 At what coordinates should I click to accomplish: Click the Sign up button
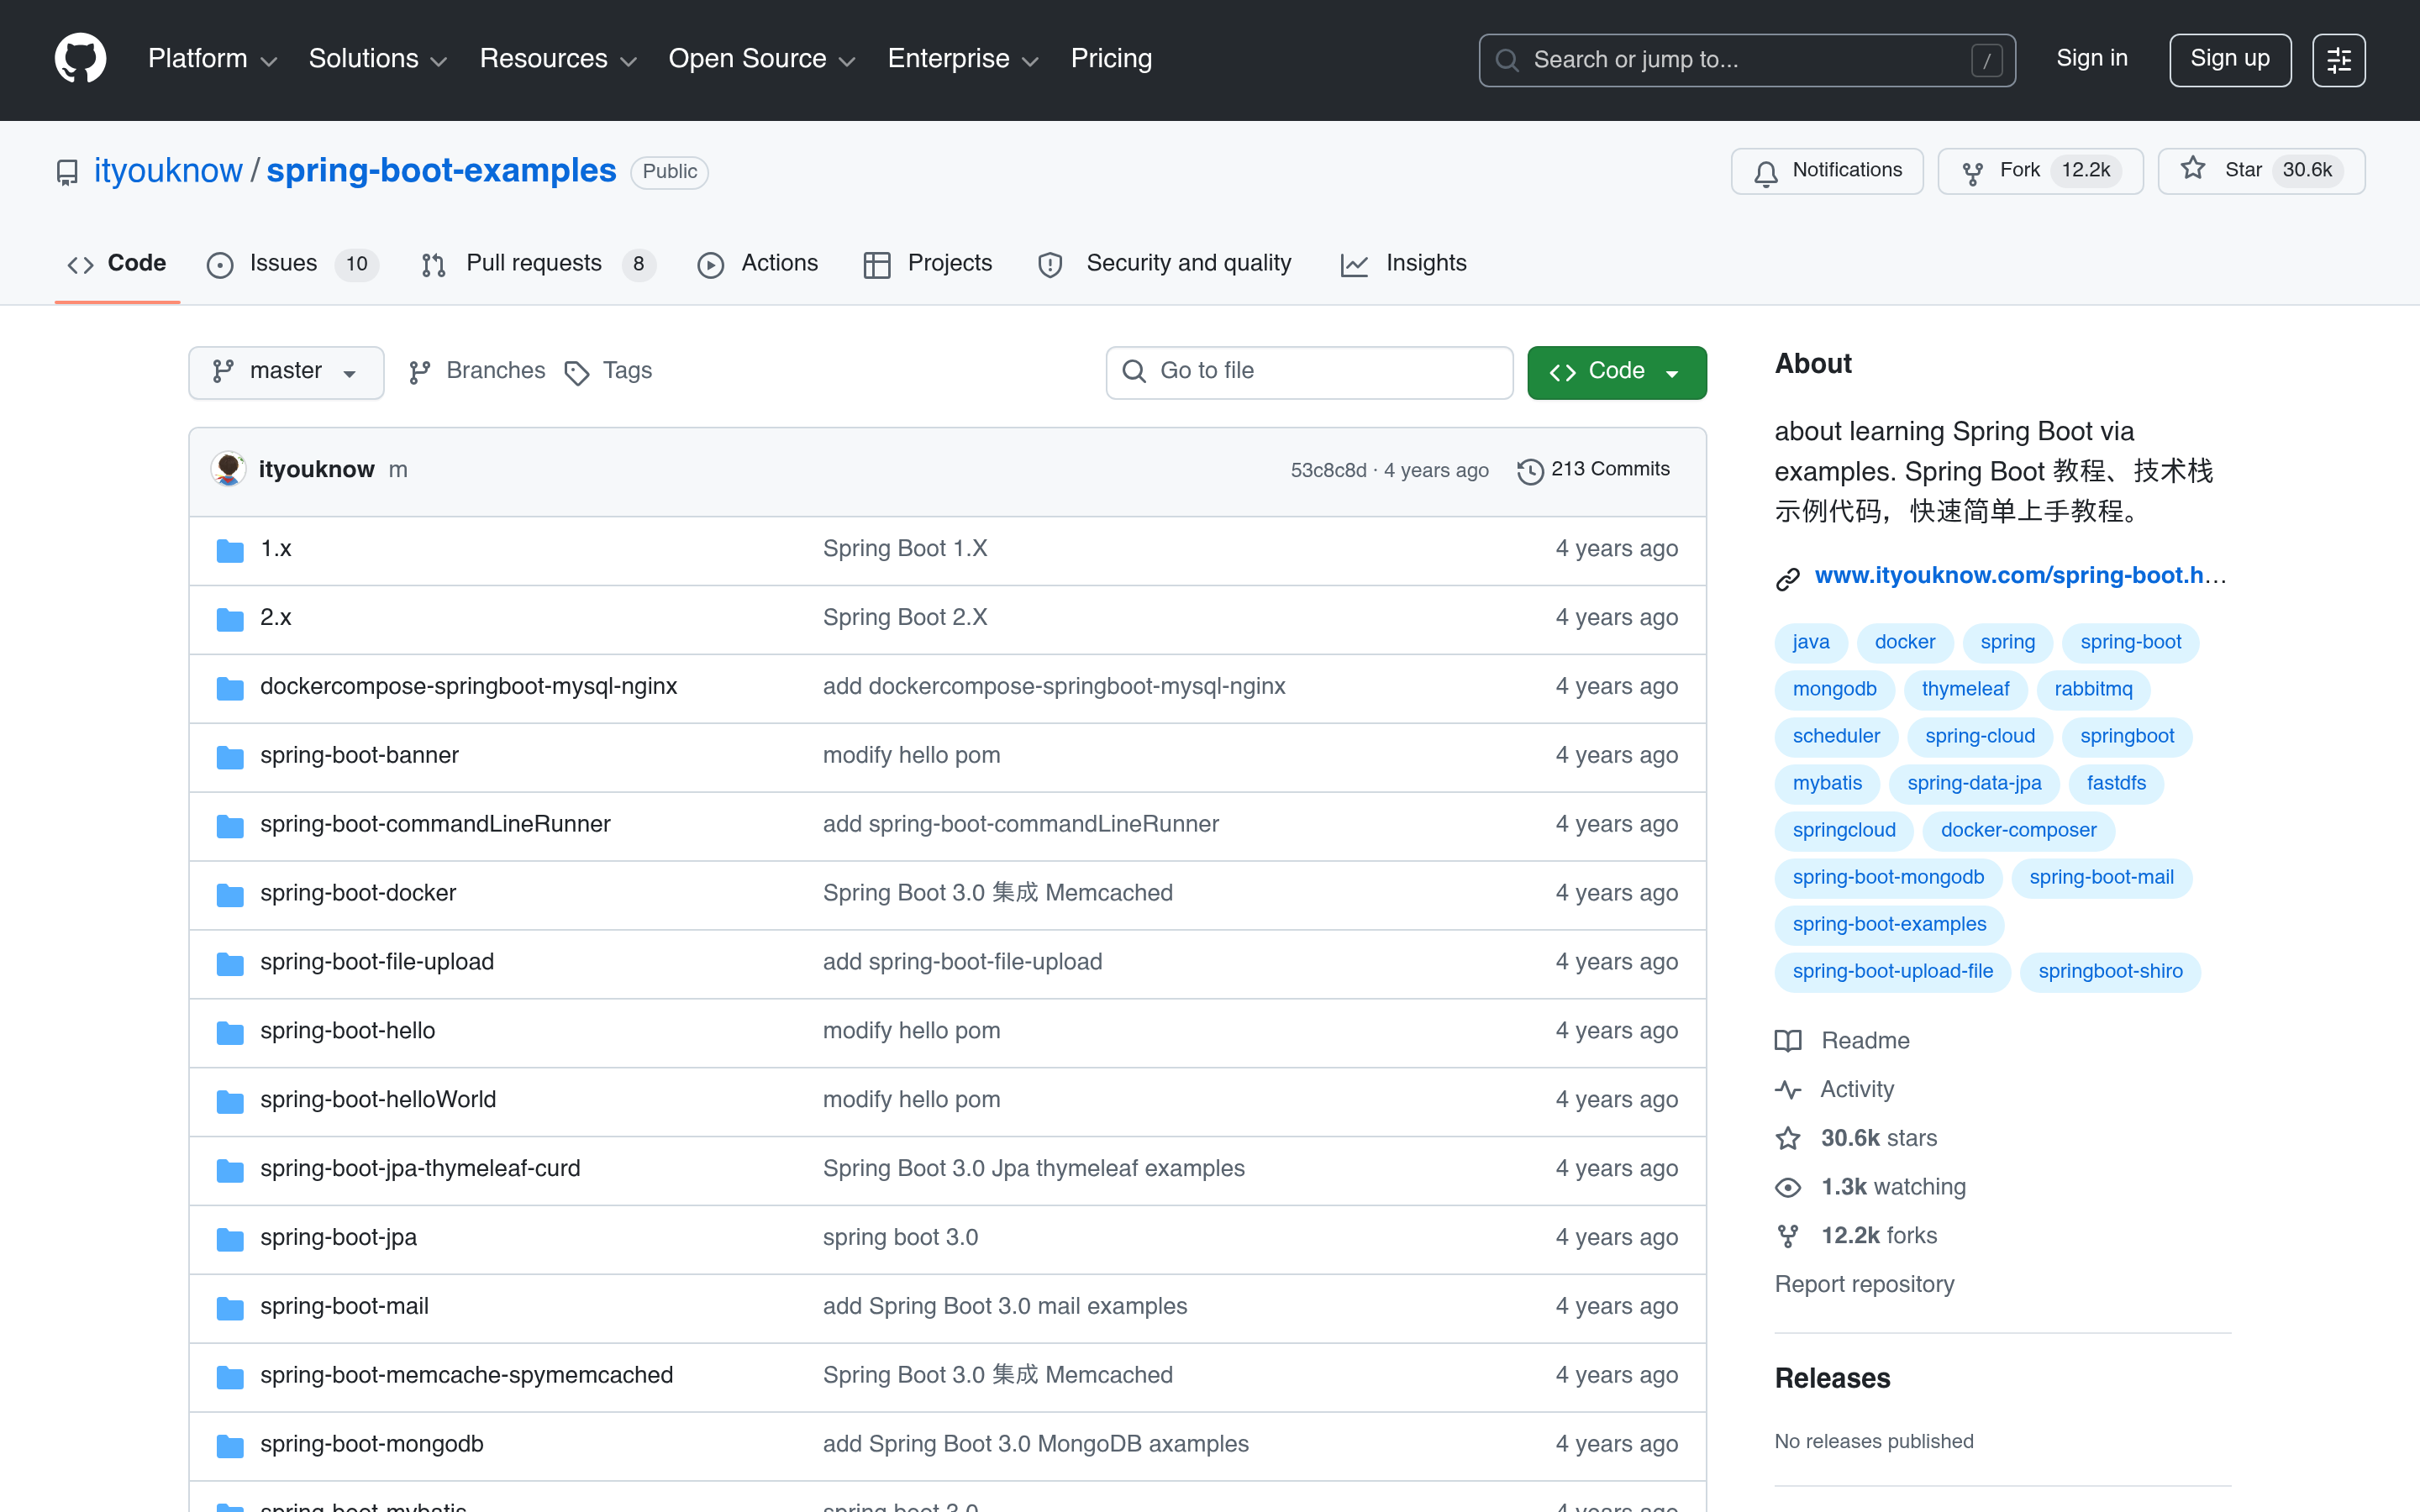[2229, 60]
